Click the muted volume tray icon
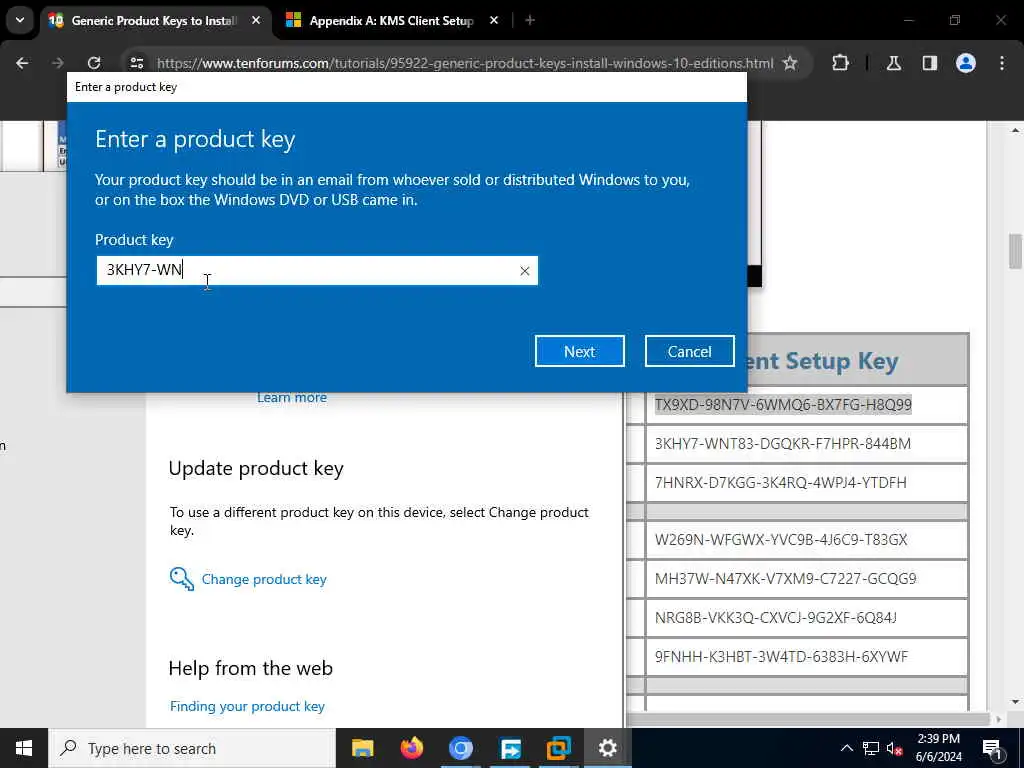 click(894, 748)
